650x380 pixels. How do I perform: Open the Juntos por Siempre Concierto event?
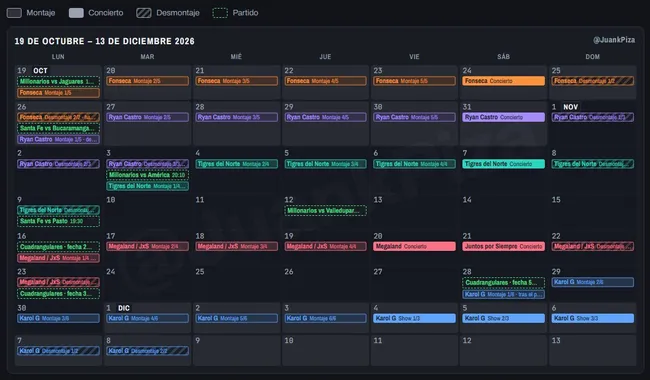pos(504,247)
